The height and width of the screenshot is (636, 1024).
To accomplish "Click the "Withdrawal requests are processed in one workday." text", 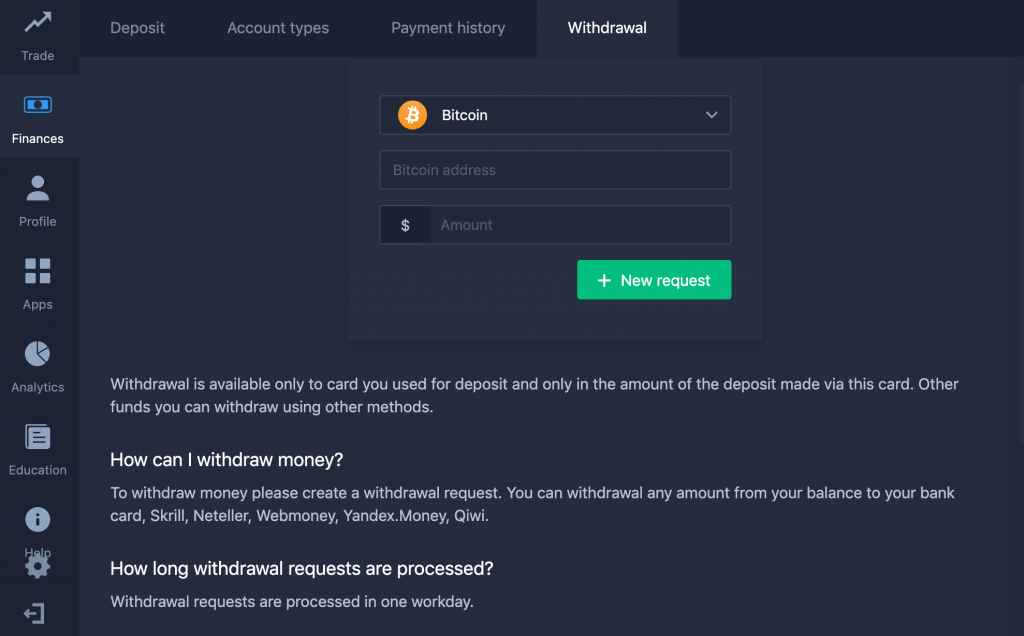I will (292, 601).
